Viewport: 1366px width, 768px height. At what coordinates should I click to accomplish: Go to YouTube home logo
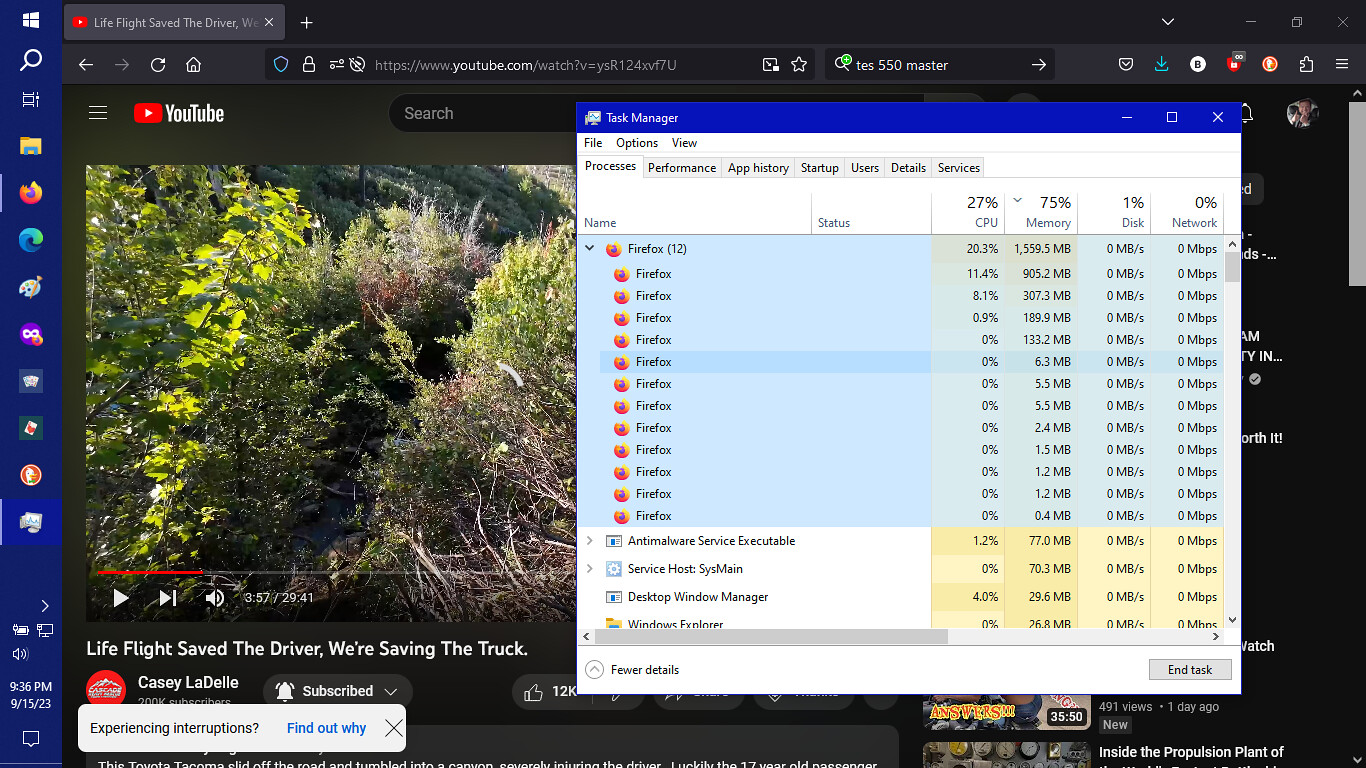point(179,113)
